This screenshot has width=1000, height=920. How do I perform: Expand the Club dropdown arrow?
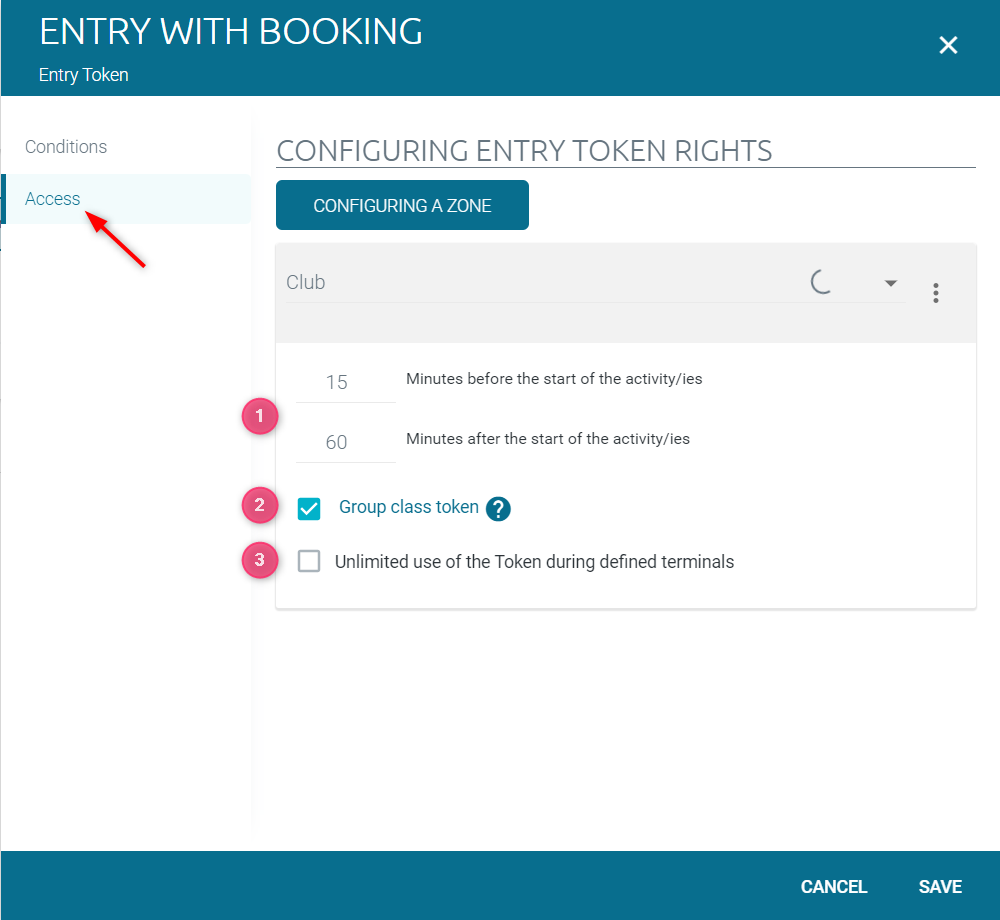point(890,282)
